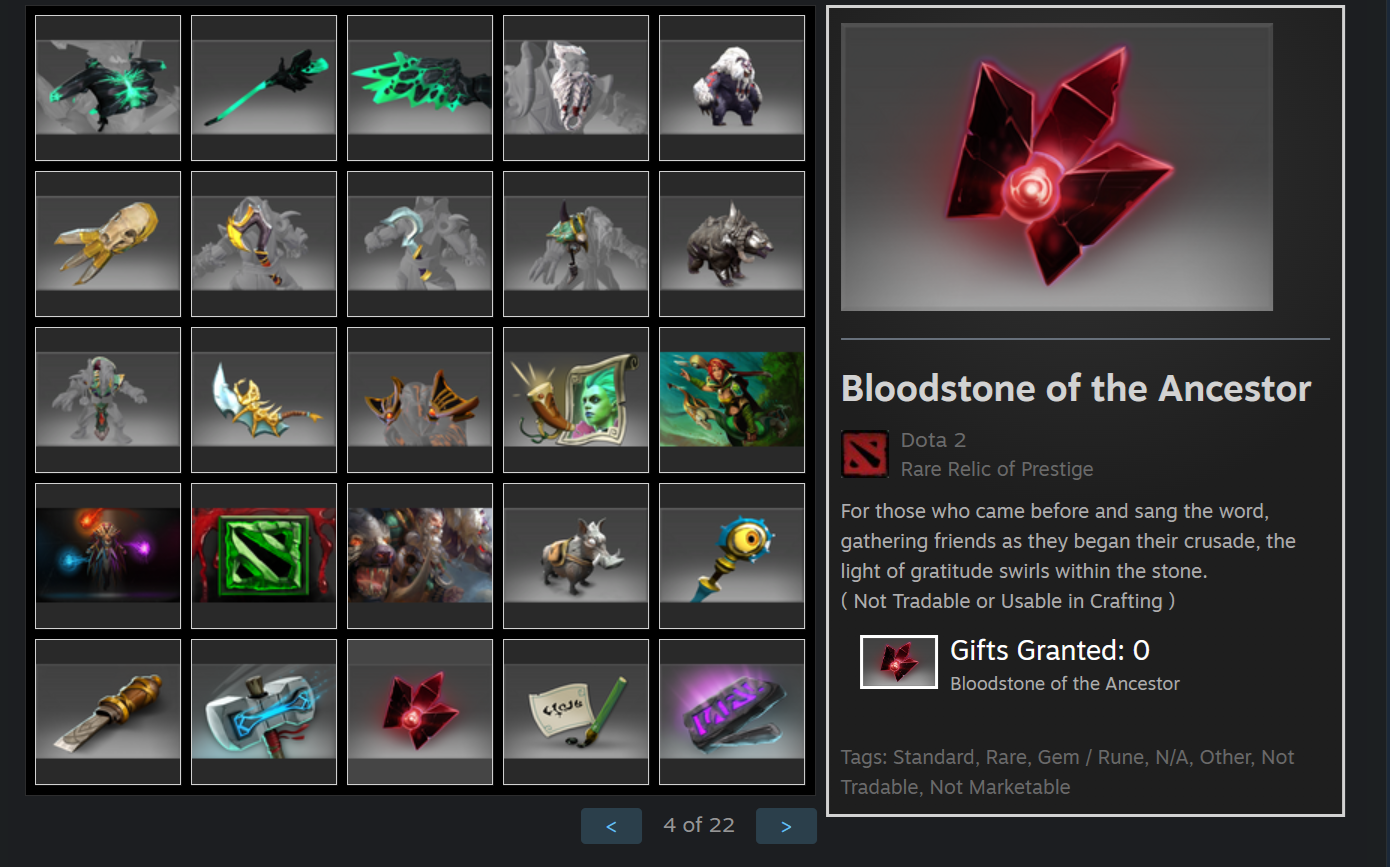Select the yellow eyeball staff item
Viewport: 1390px width, 867px height.
tap(732, 556)
